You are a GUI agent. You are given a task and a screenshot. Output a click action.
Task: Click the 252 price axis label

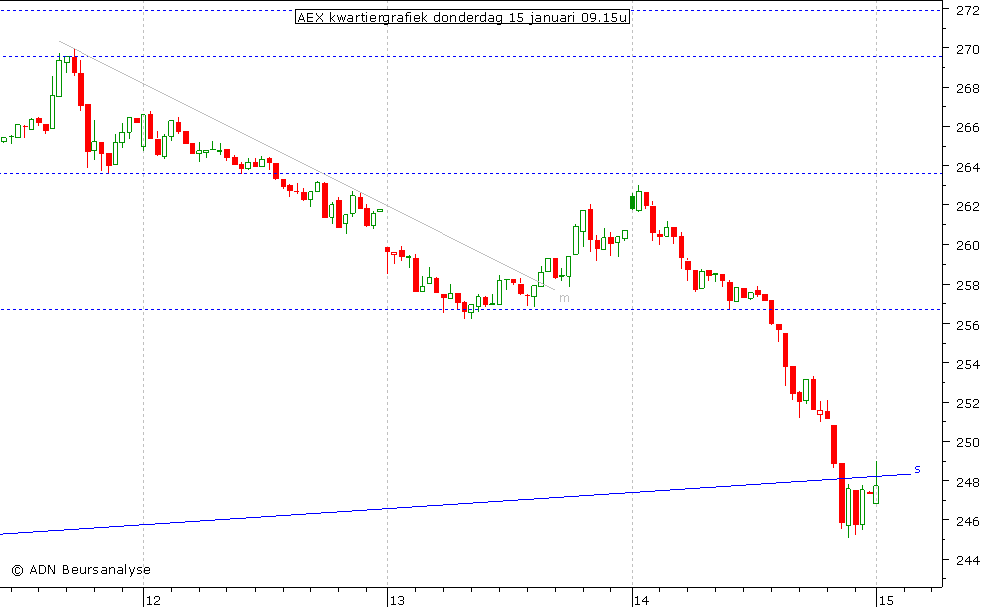(x=967, y=403)
